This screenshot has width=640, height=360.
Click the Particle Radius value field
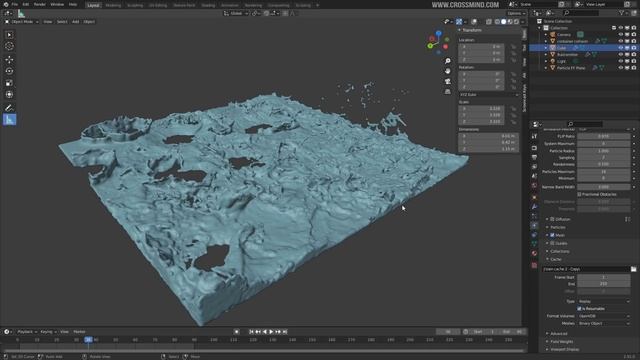603,151
